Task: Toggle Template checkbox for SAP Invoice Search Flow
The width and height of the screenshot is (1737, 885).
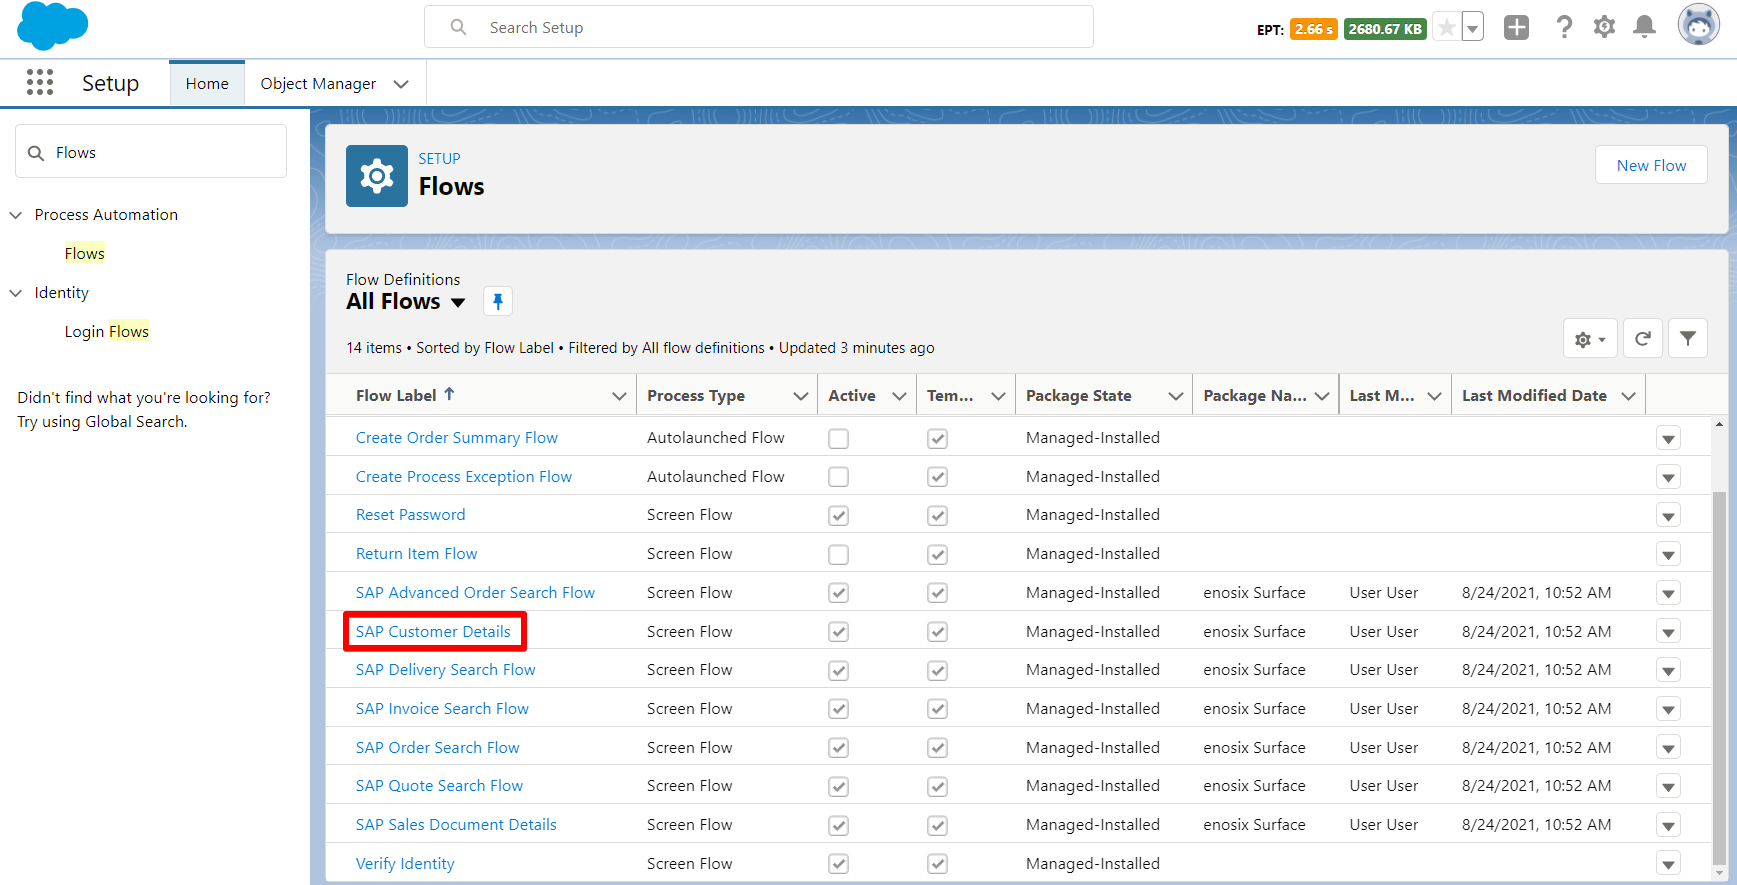Action: point(937,709)
